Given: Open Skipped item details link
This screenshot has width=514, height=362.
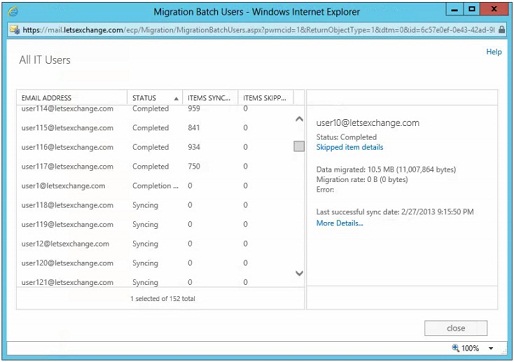Looking at the screenshot, I should point(350,147).
